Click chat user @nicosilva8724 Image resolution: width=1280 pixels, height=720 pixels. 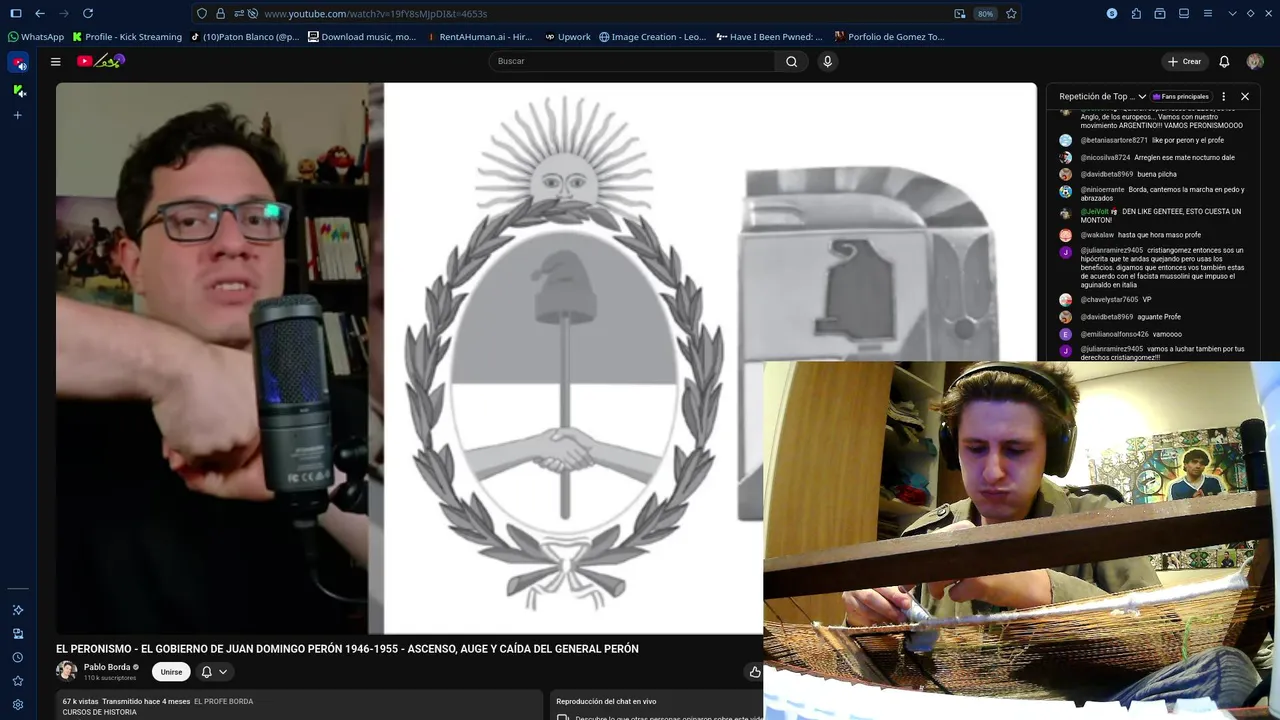point(1105,157)
